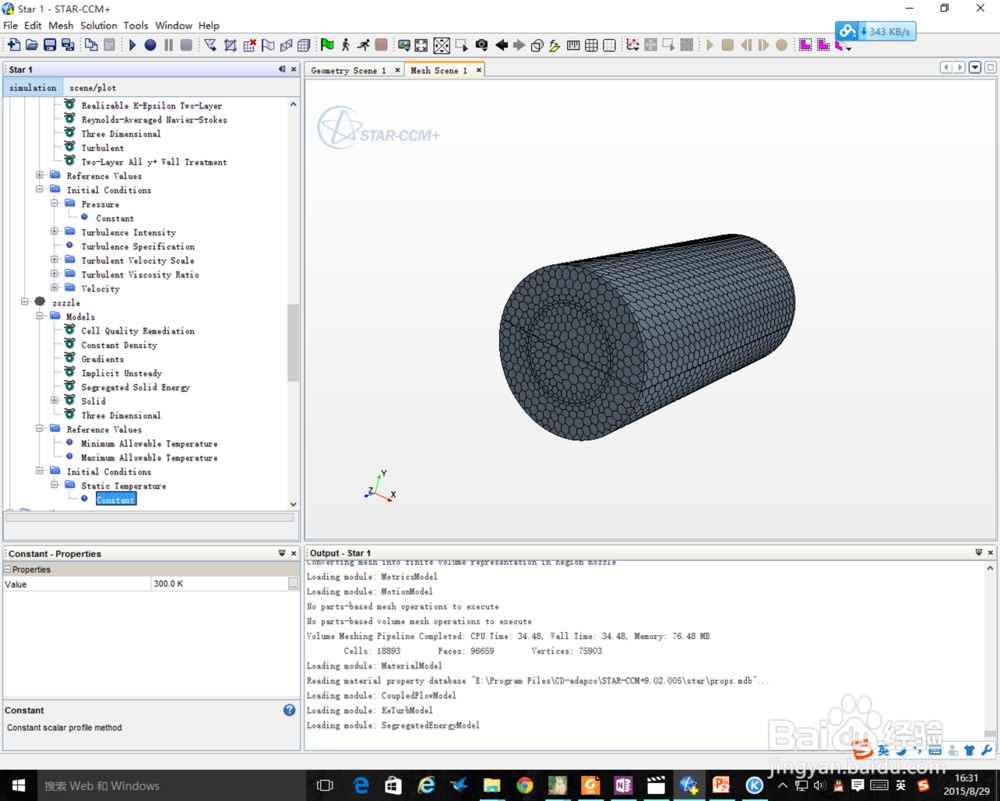Expand the first Reference Values node
The width and height of the screenshot is (1000, 801).
point(40,175)
